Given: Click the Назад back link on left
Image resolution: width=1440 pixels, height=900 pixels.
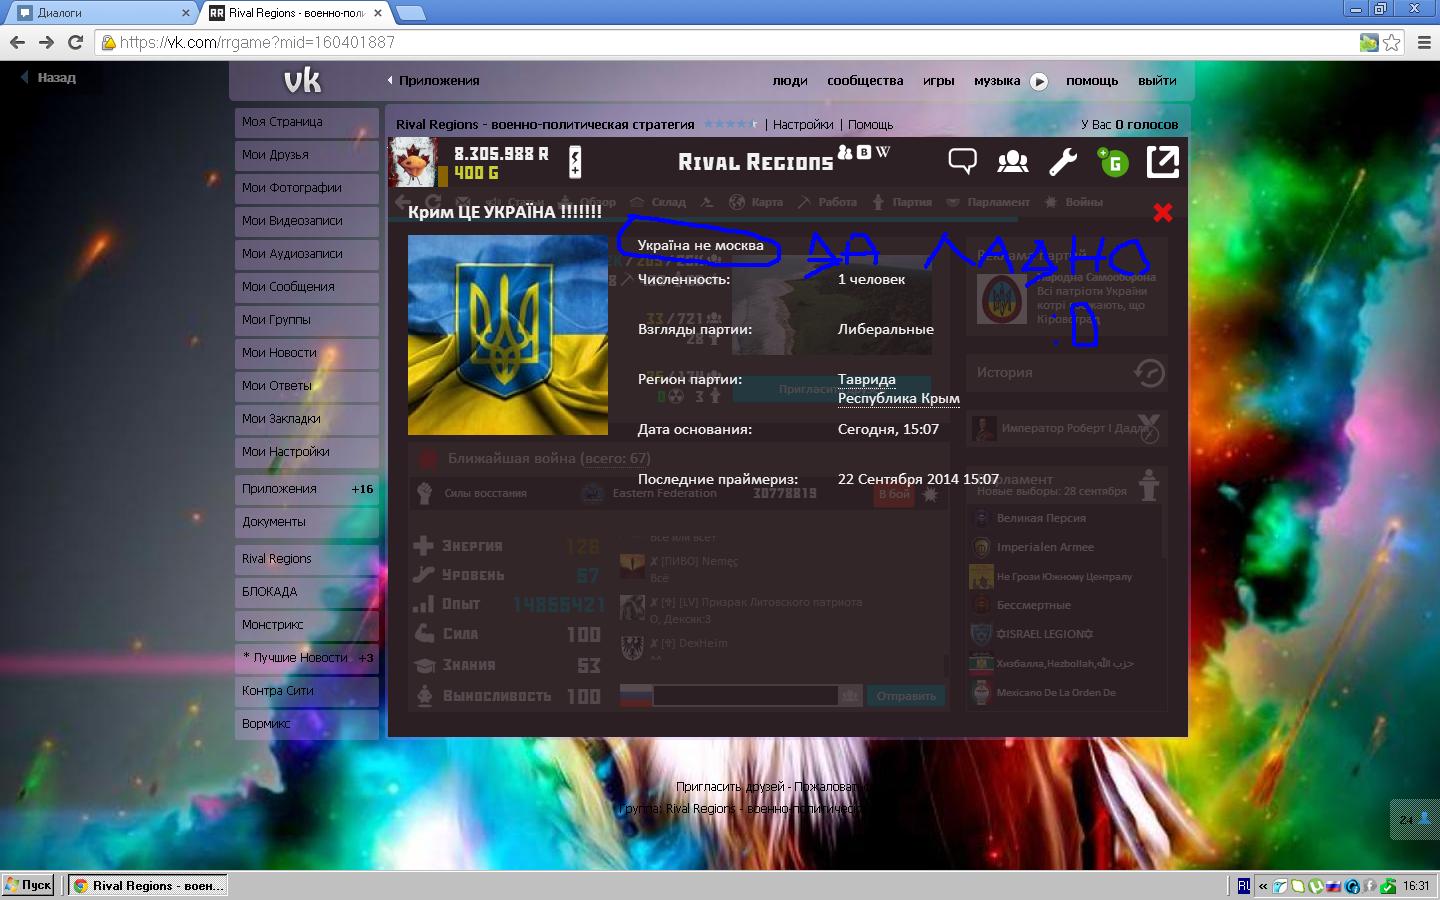Looking at the screenshot, I should click(48, 77).
